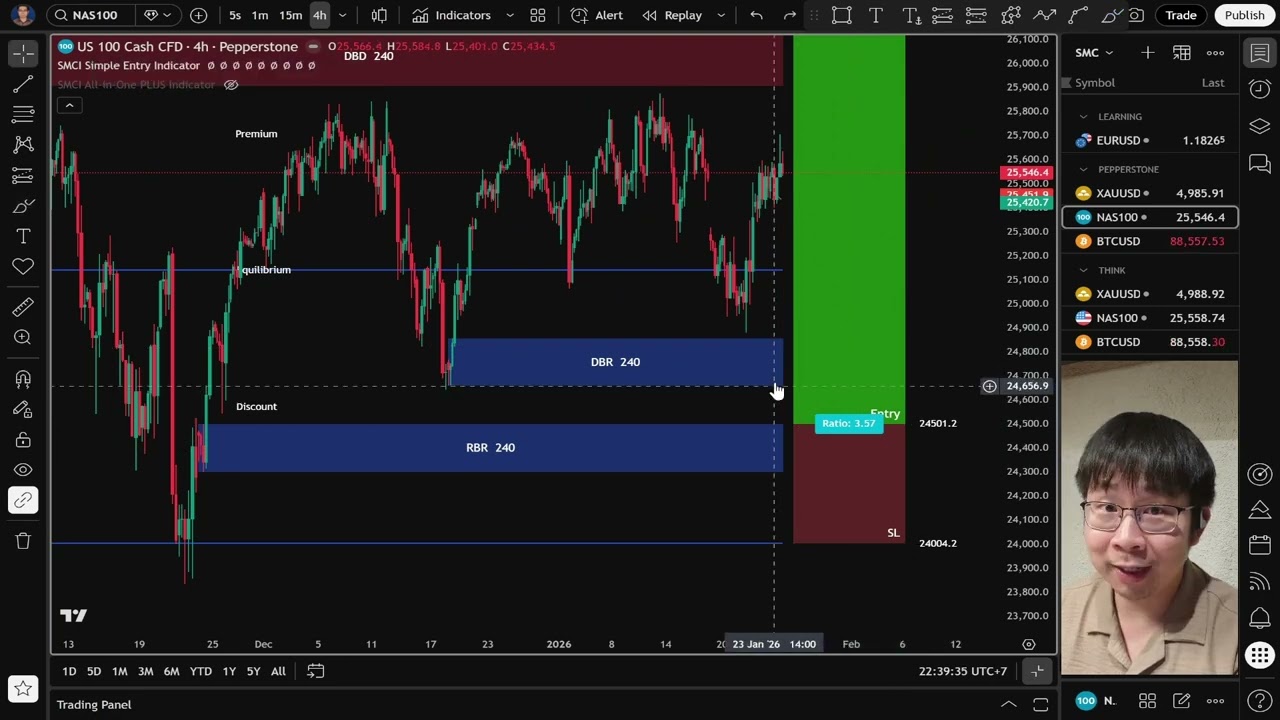Select rectangle tool in top toolbar
This screenshot has height=720, width=1280.
click(x=842, y=15)
